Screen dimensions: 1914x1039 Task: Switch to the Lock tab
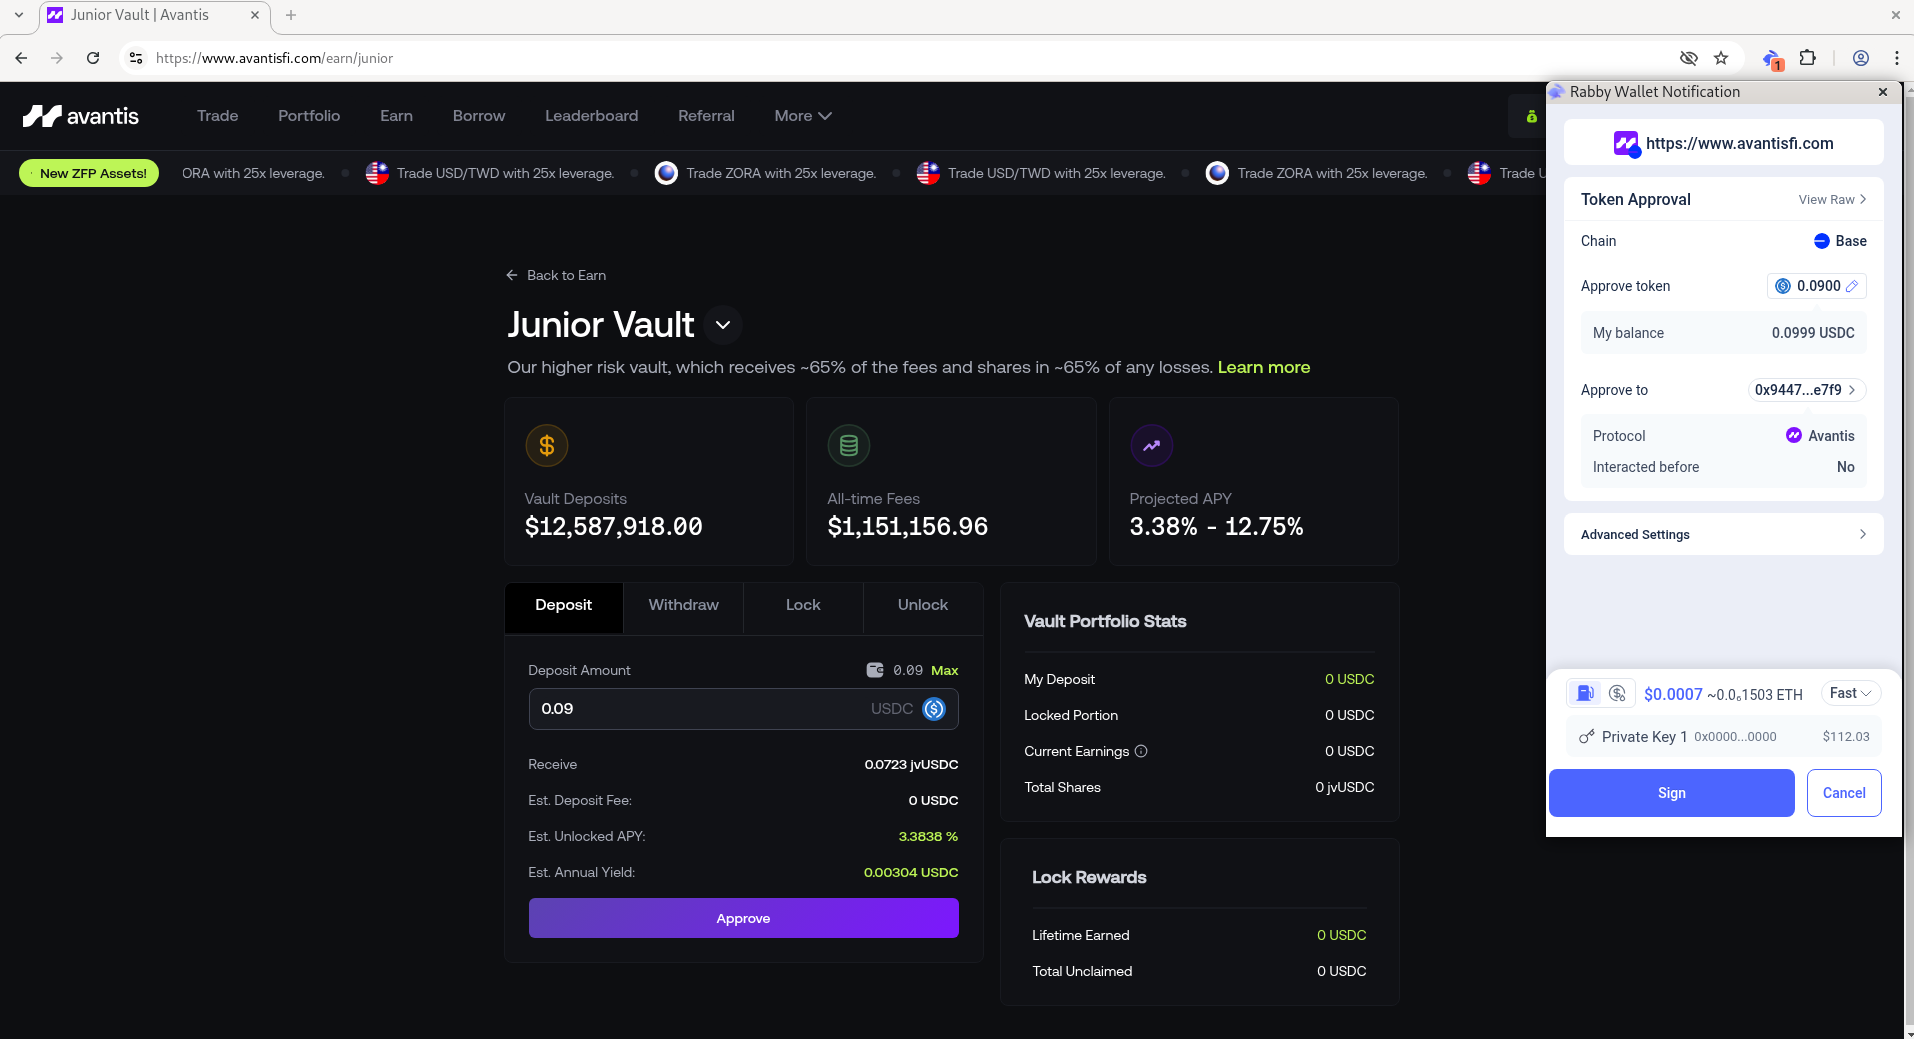(803, 606)
